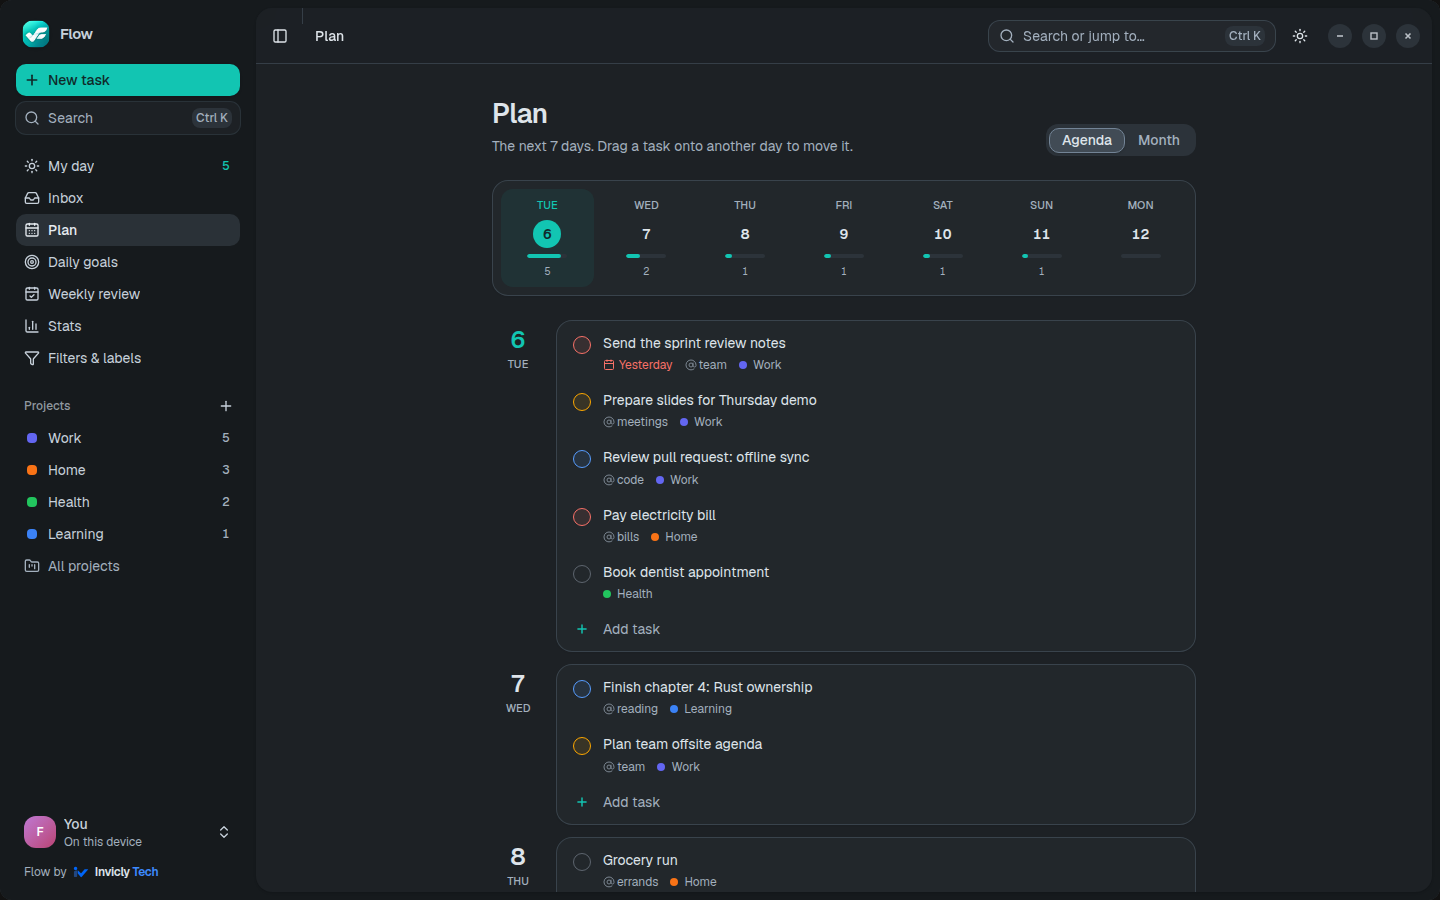Viewport: 1440px width, 900px height.
Task: Open the All projects link
Action: (x=128, y=566)
